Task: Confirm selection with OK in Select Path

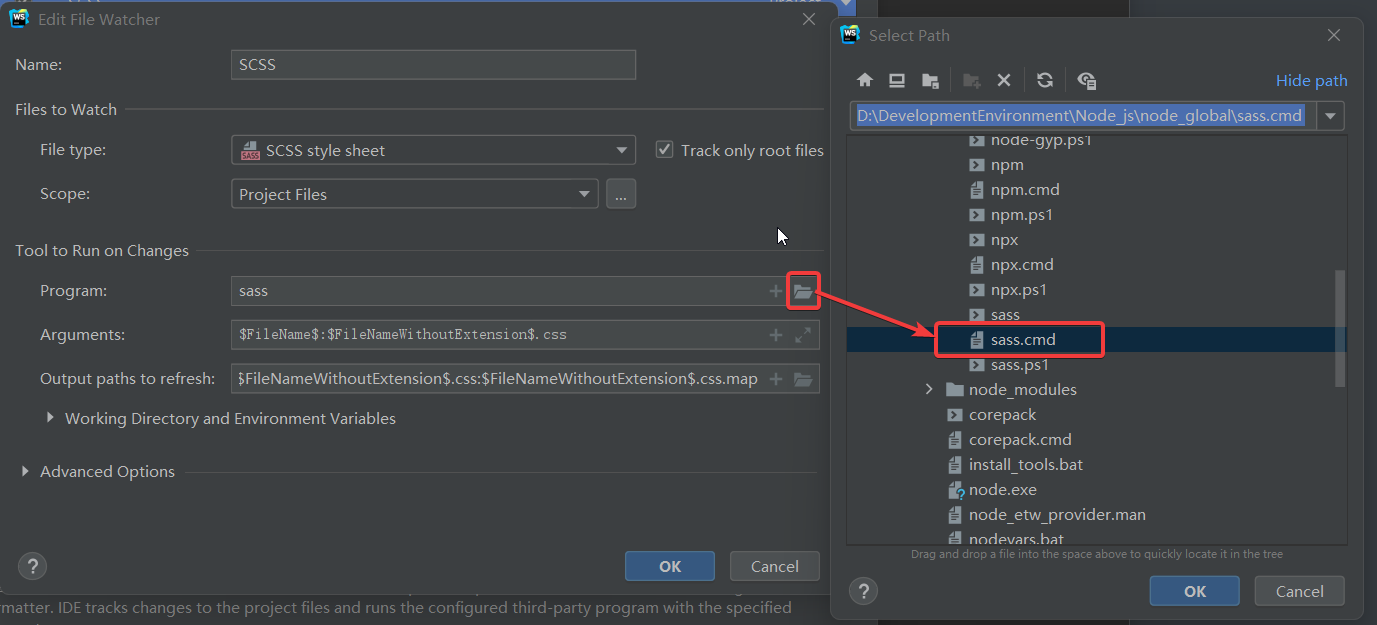Action: point(1194,590)
